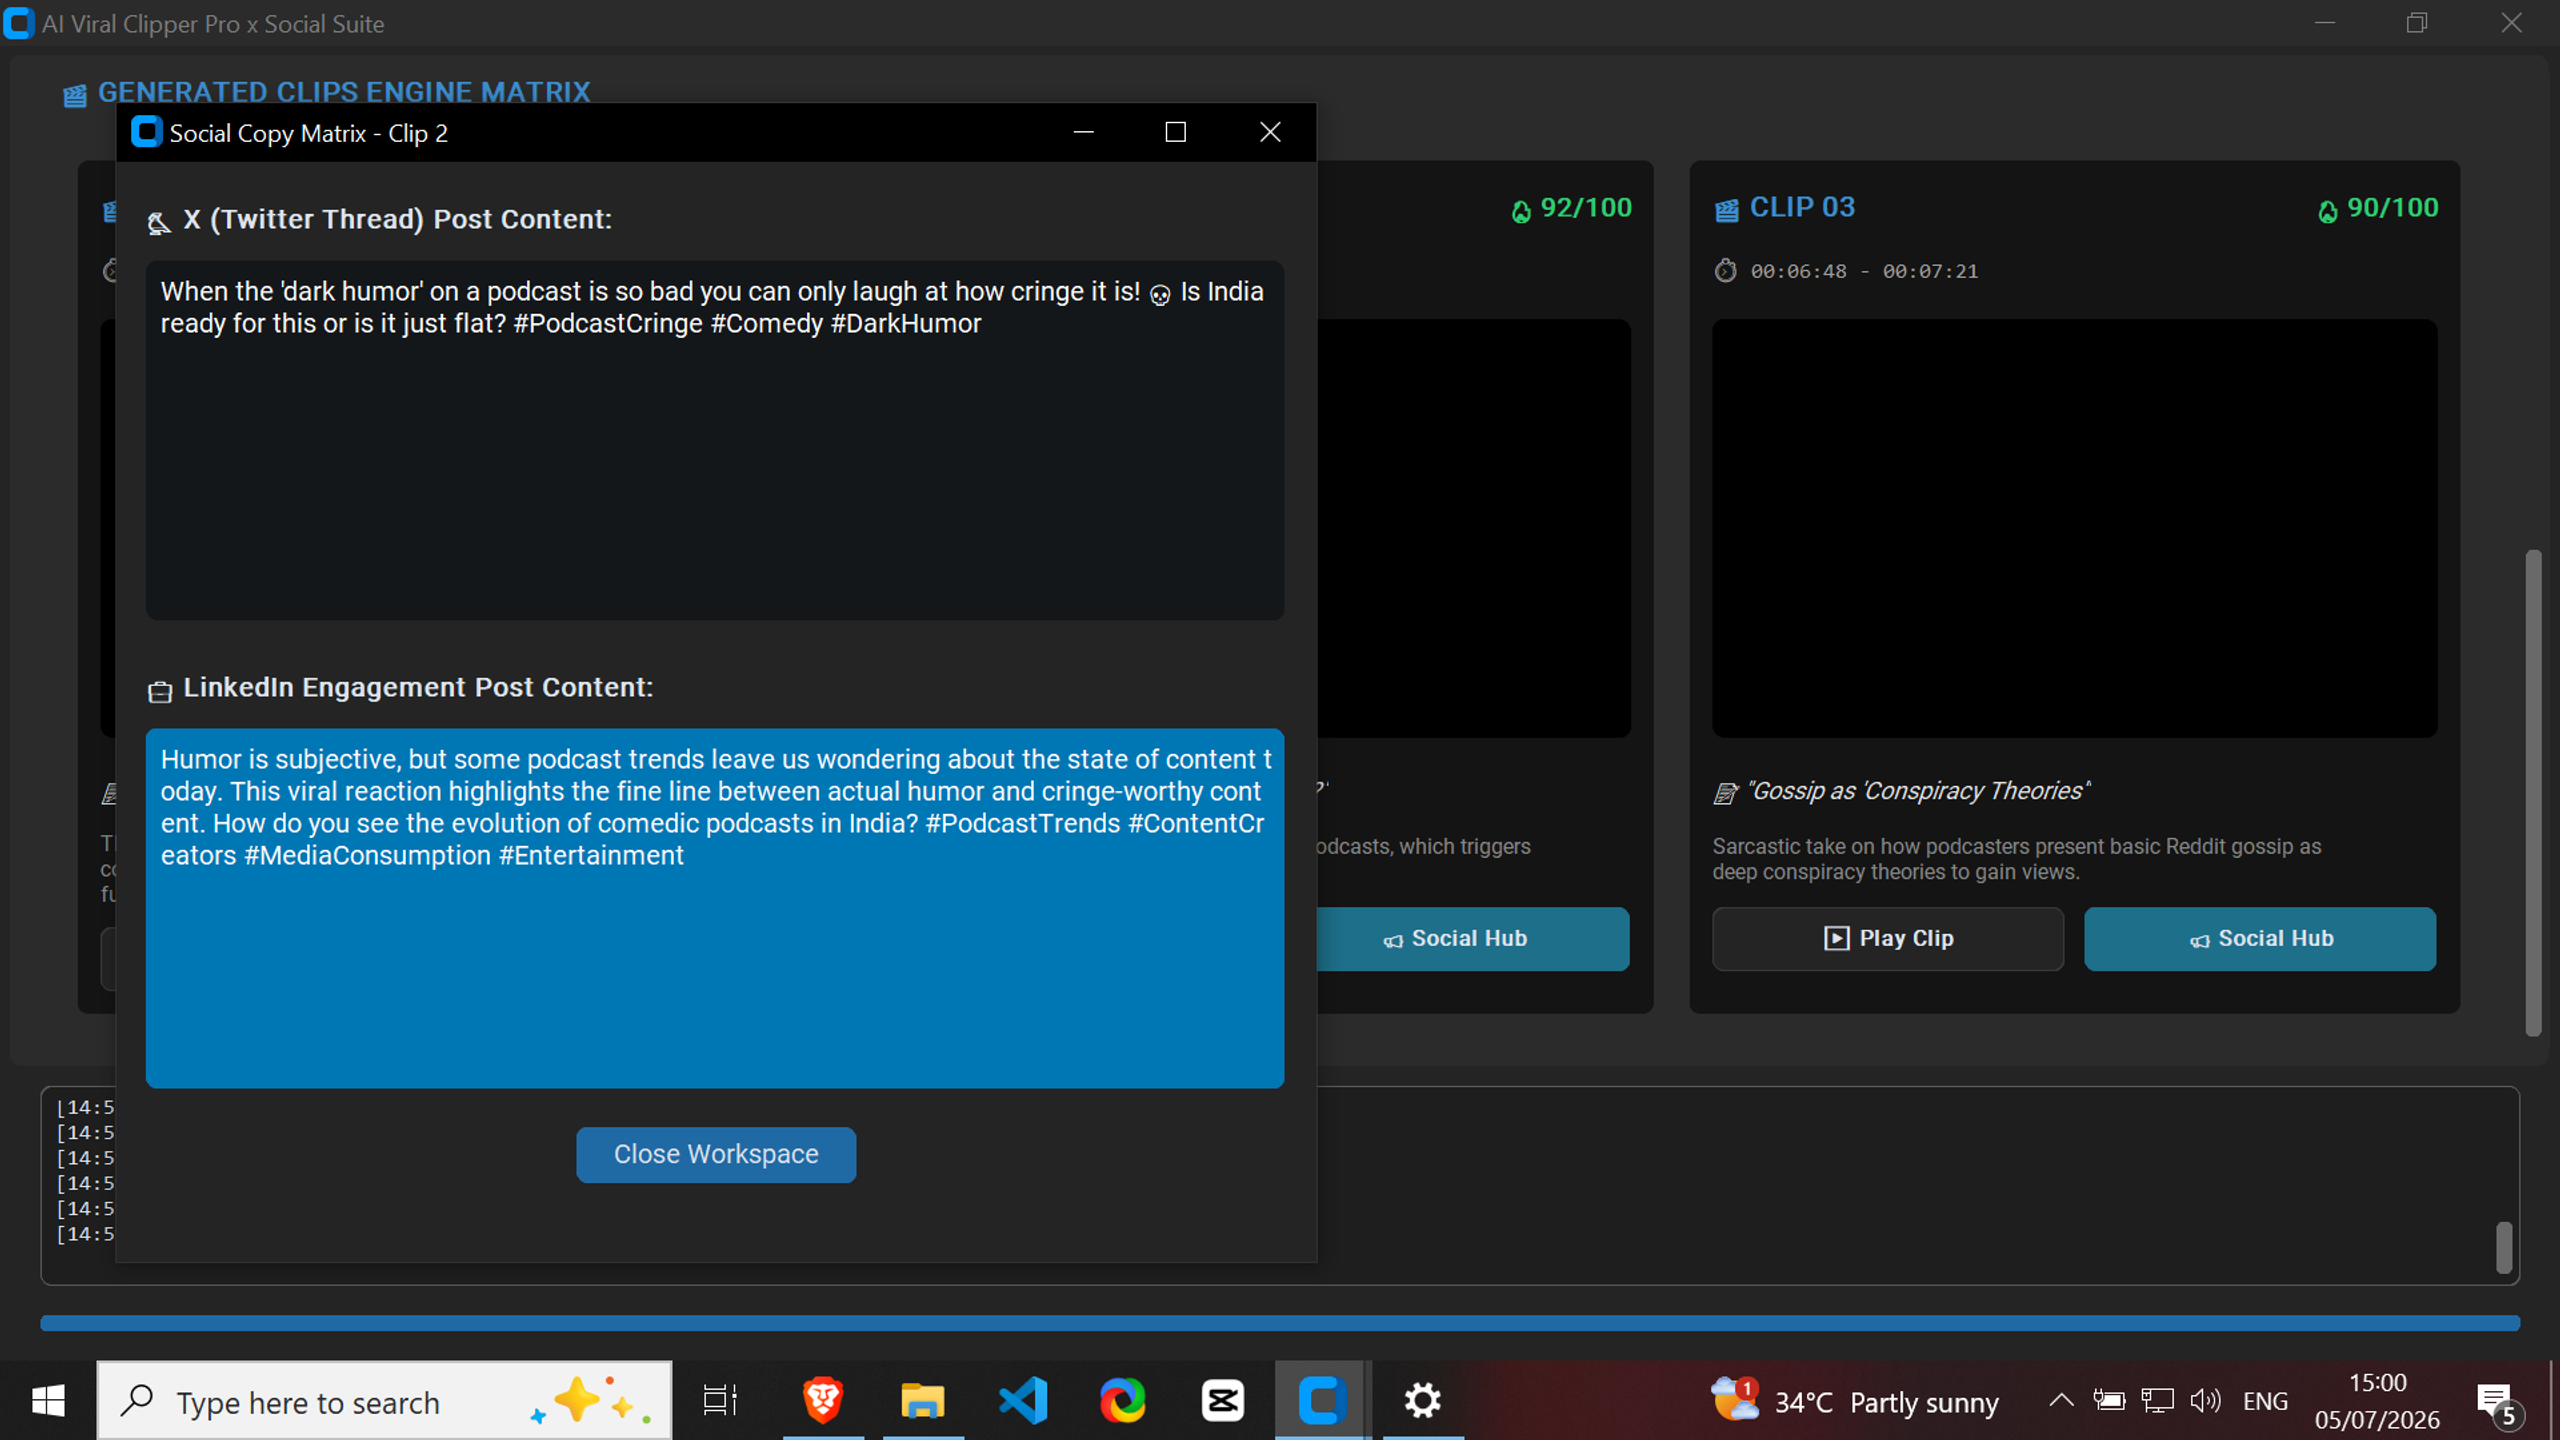Viewport: 2560px width, 1440px height.
Task: Launch Brave browser from the taskbar
Action: click(x=823, y=1401)
